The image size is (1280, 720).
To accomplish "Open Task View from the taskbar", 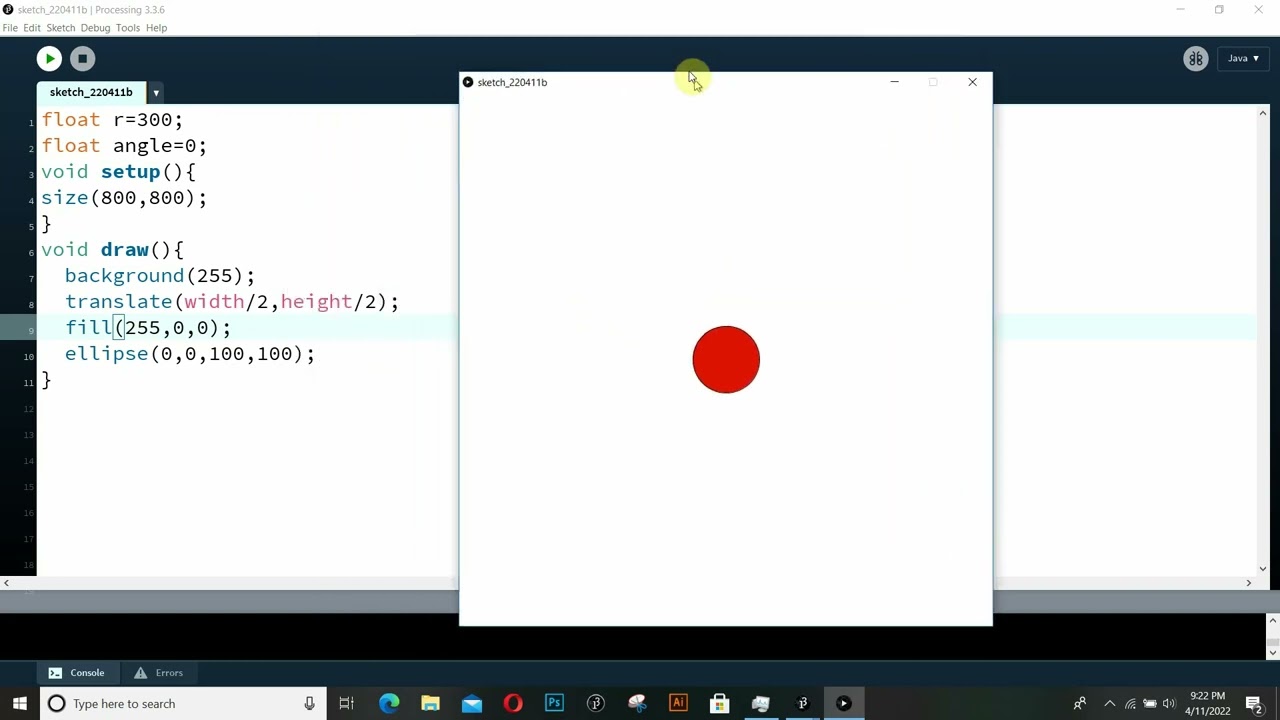I will tap(346, 703).
